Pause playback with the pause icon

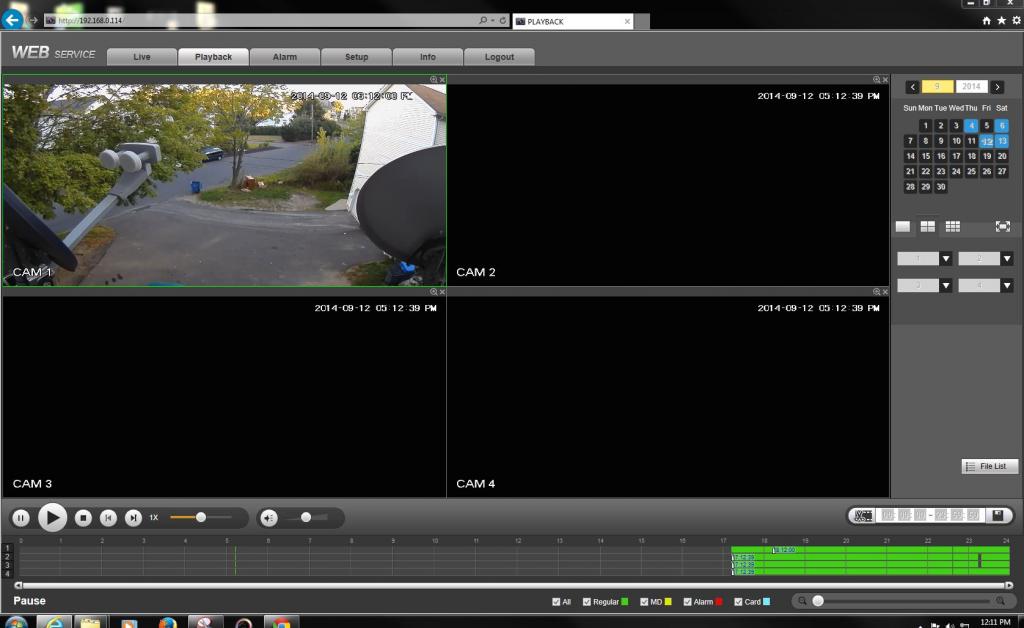[x=20, y=518]
